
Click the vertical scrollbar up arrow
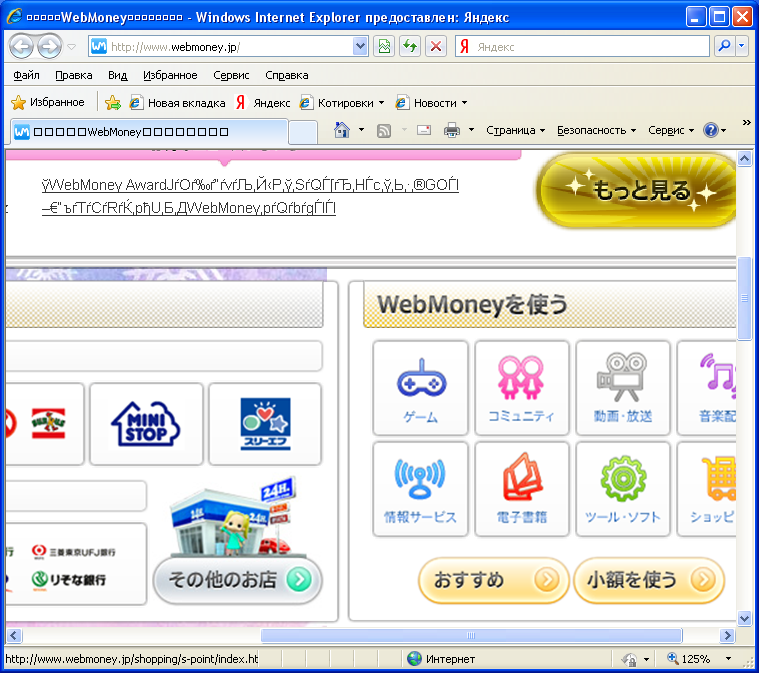[x=744, y=158]
